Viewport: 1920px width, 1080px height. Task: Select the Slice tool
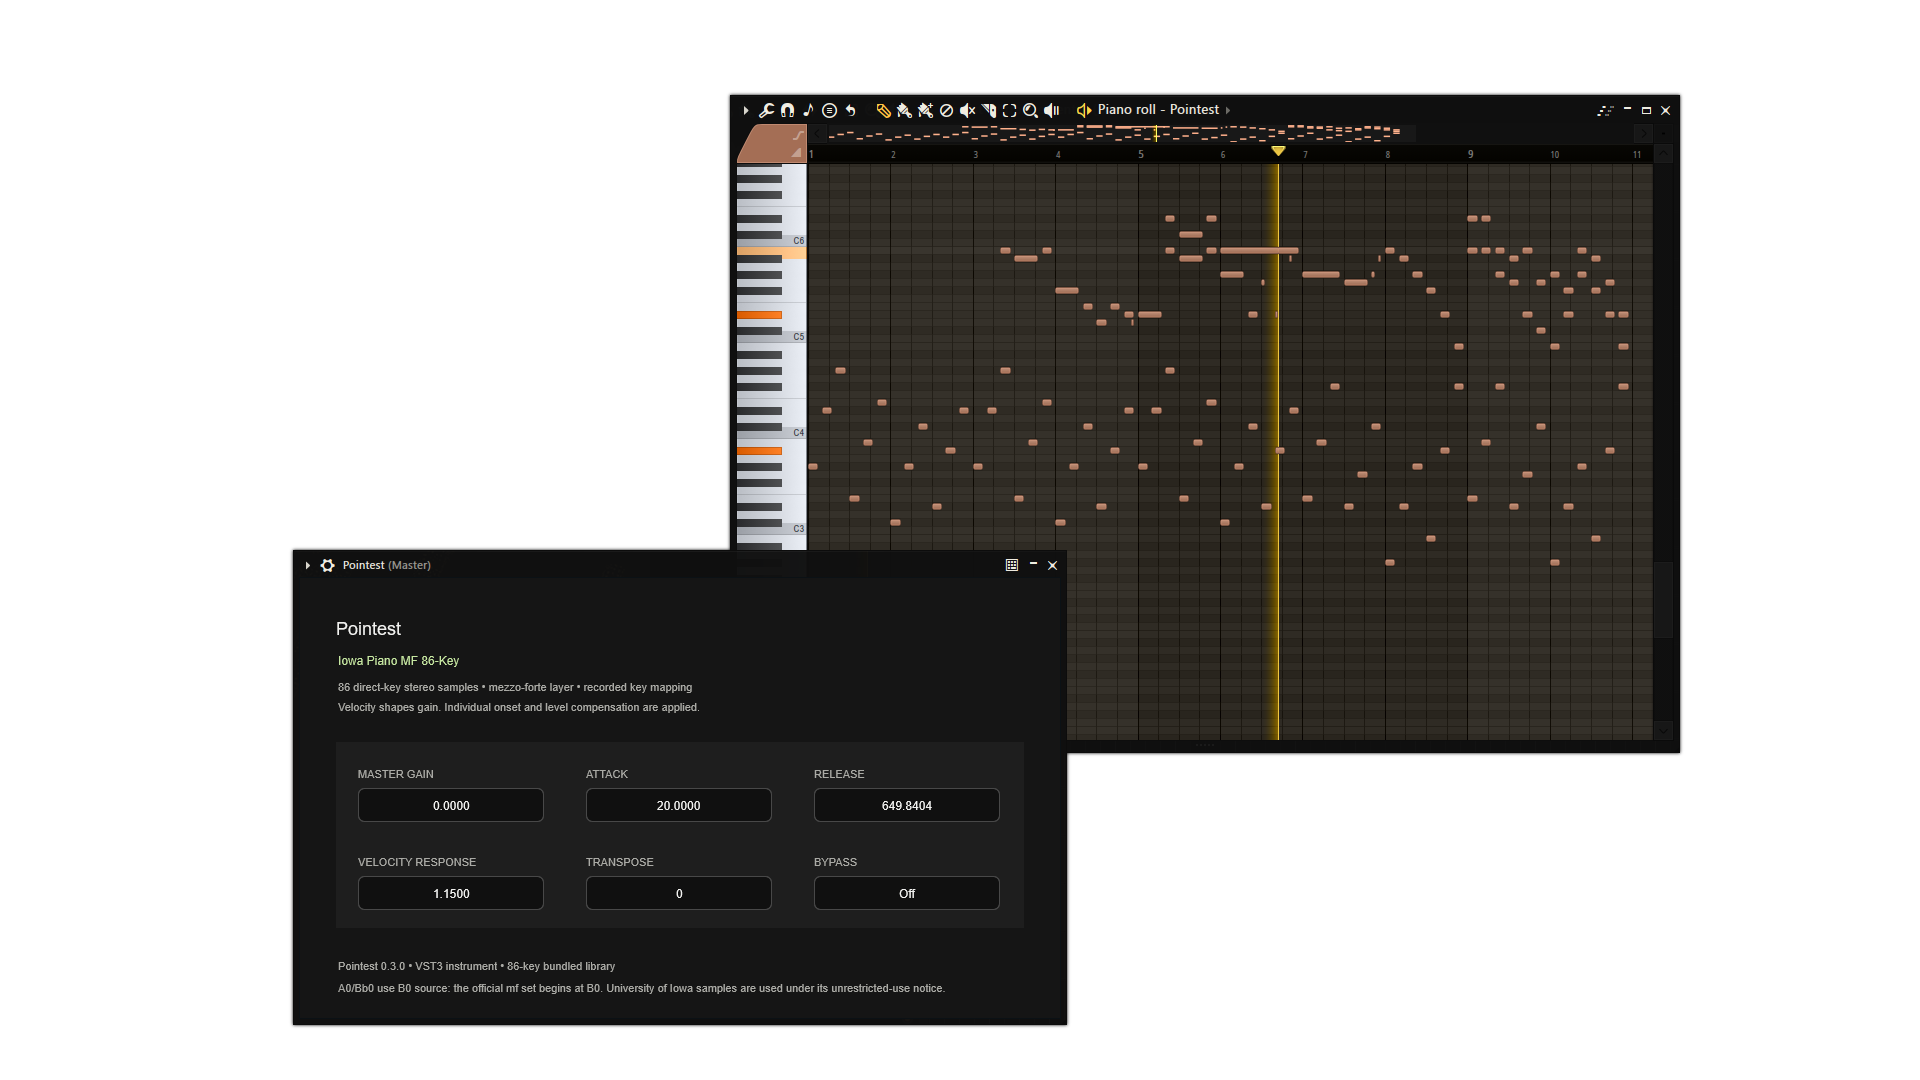pos(989,110)
